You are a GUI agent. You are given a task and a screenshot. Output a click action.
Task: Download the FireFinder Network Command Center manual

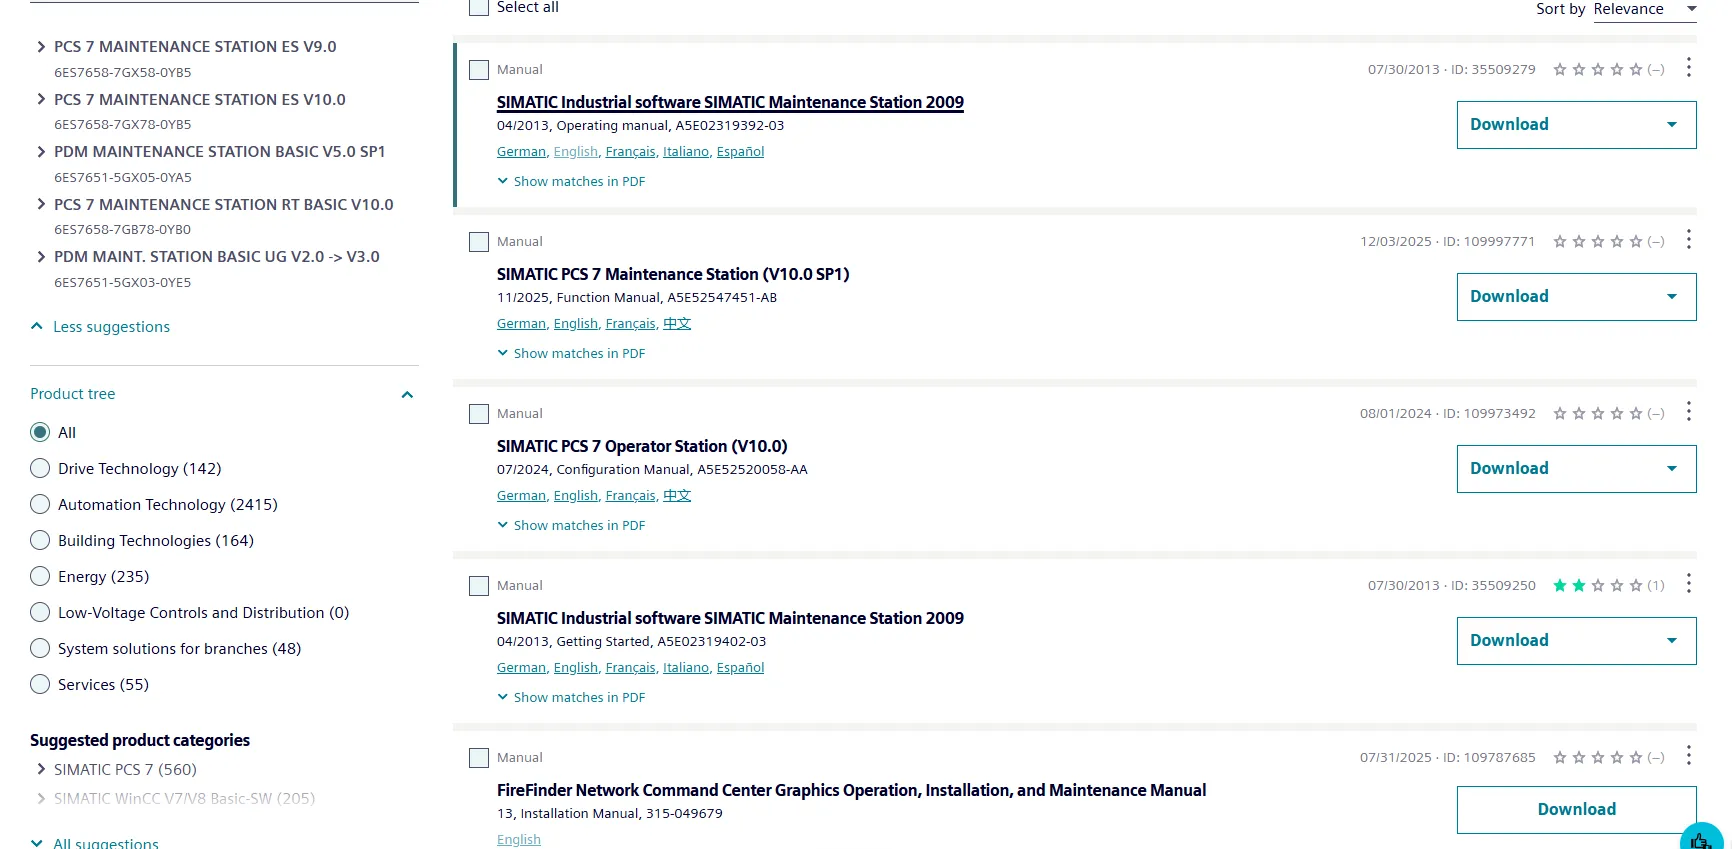(x=1576, y=810)
